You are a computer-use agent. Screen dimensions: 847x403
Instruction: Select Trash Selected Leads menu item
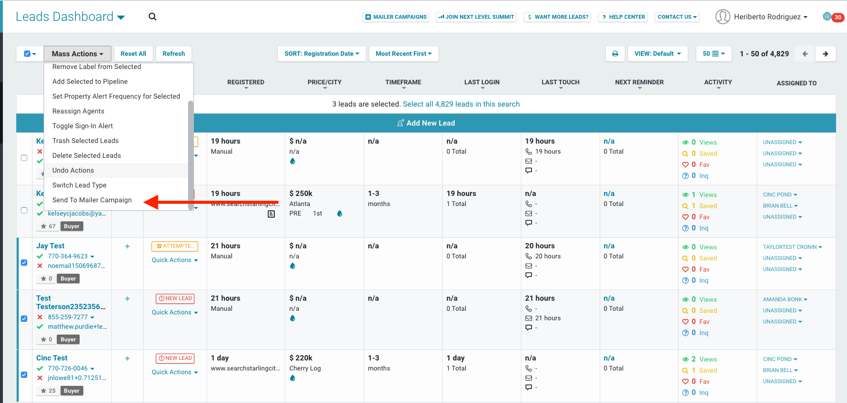85,140
